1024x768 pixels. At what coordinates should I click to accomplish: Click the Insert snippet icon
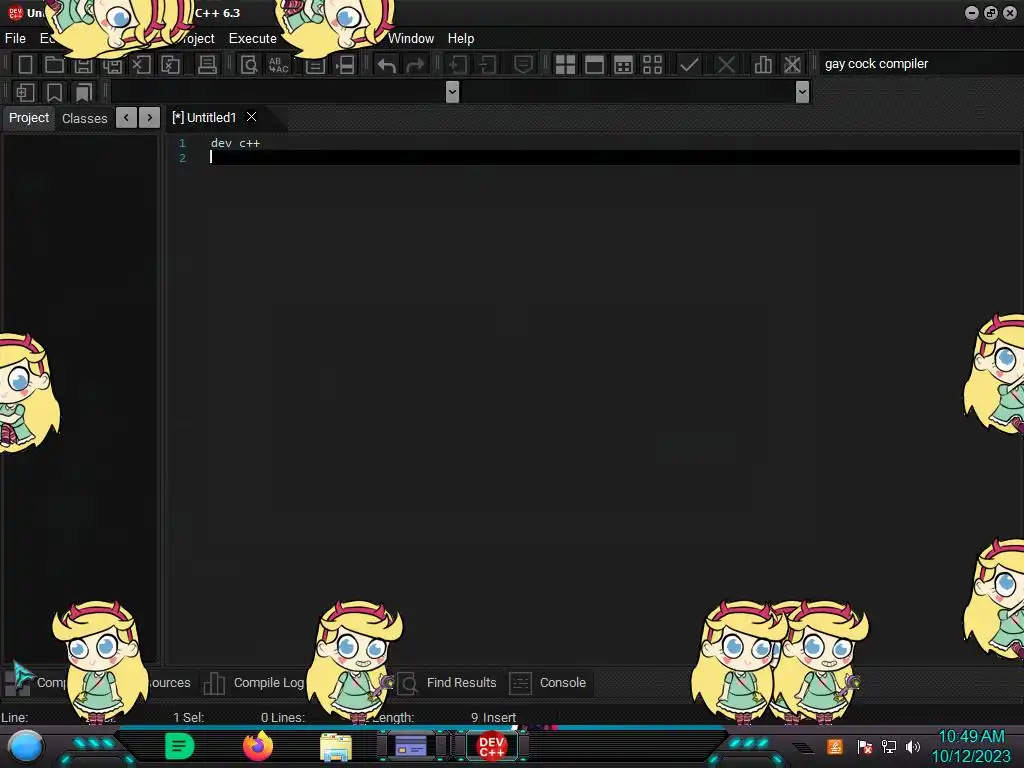tap(25, 92)
